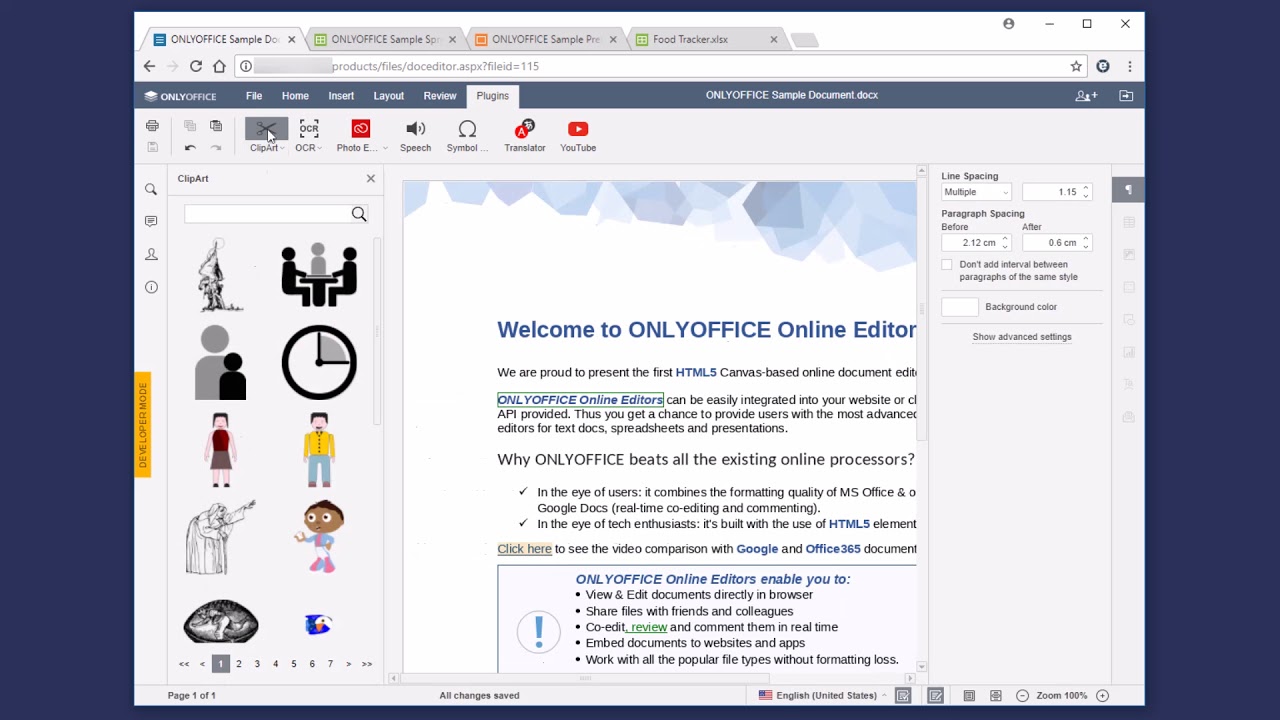
Task: Open paragraph settings icon in right sidebar
Action: 1128,190
